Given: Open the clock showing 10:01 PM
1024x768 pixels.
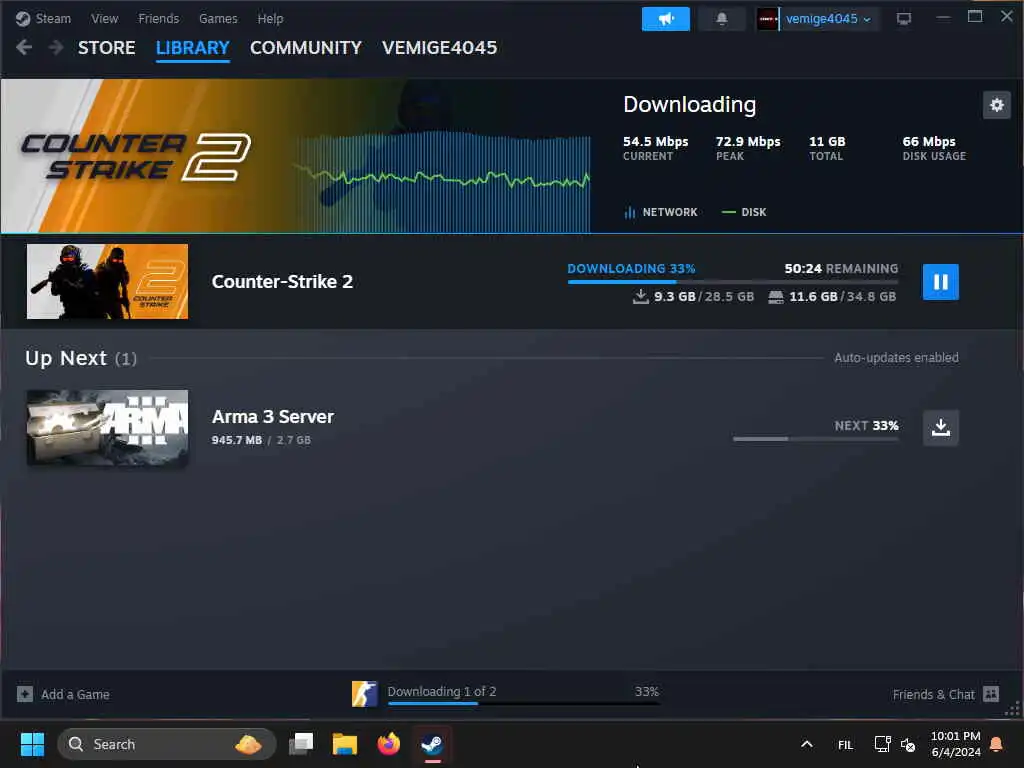Looking at the screenshot, I should point(955,744).
